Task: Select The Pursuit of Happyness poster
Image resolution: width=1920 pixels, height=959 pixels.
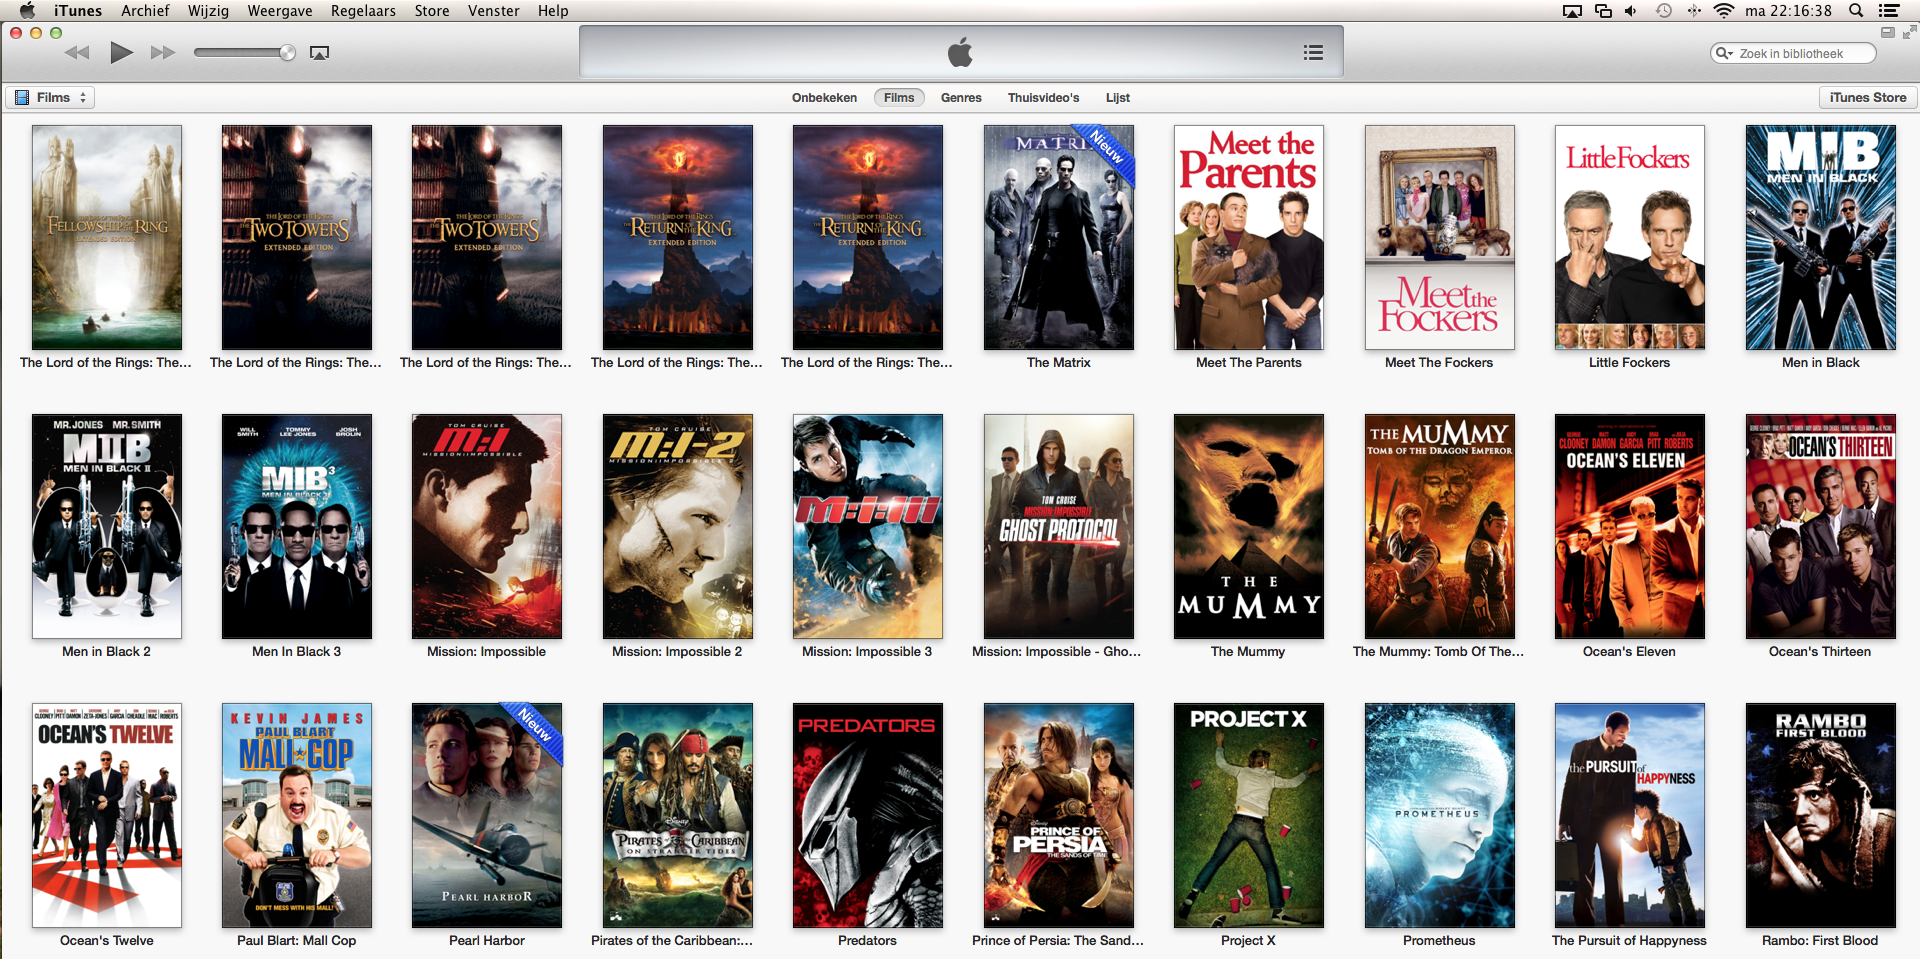Action: 1630,815
